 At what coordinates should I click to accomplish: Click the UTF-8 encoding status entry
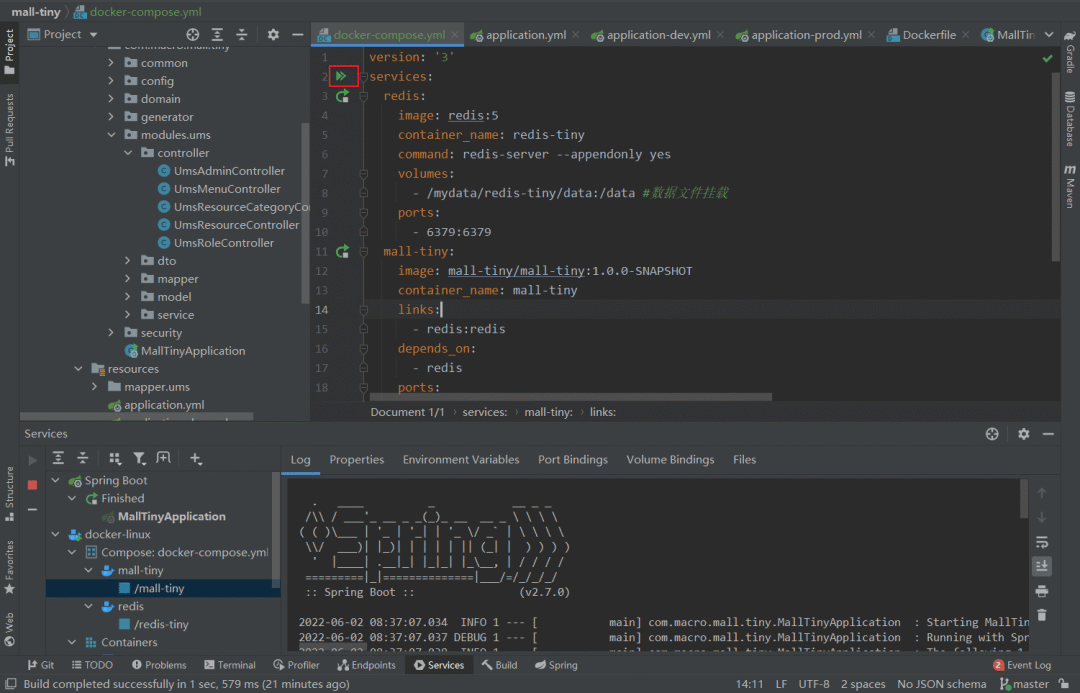point(813,684)
